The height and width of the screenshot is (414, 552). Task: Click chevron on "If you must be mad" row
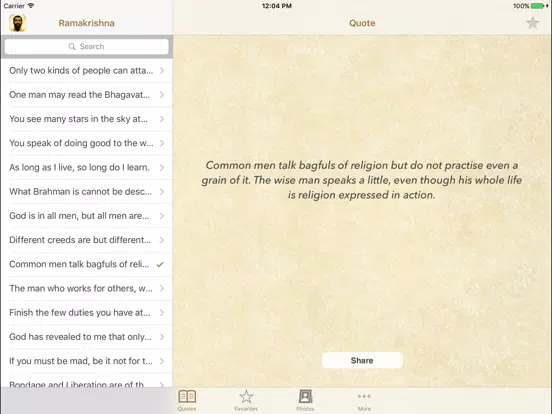(x=162, y=361)
